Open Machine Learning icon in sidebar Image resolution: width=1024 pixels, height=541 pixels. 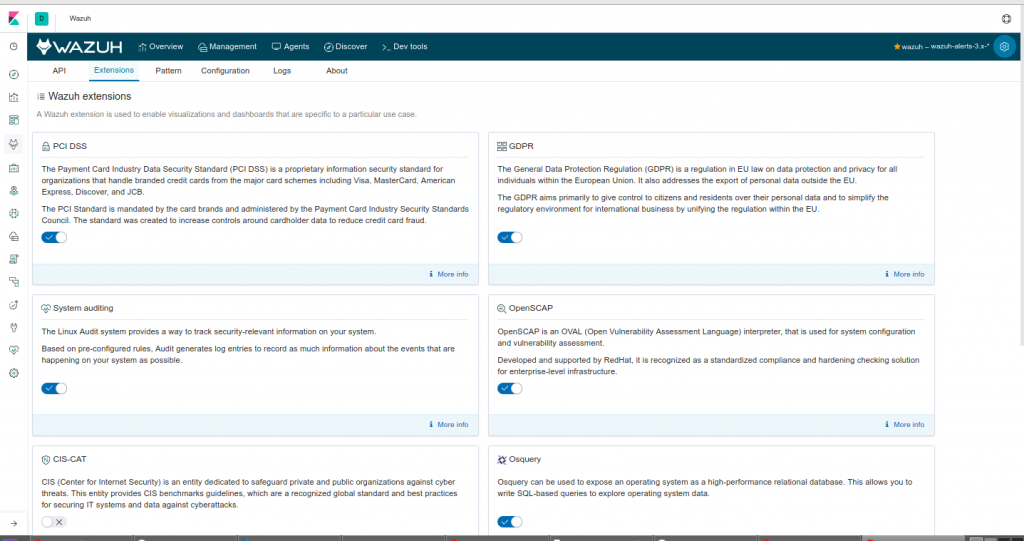[x=14, y=213]
